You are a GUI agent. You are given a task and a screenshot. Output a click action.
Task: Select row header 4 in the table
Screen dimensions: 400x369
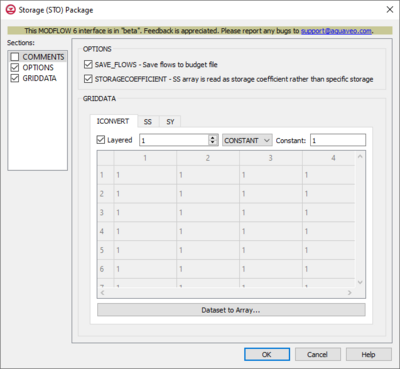click(x=105, y=231)
